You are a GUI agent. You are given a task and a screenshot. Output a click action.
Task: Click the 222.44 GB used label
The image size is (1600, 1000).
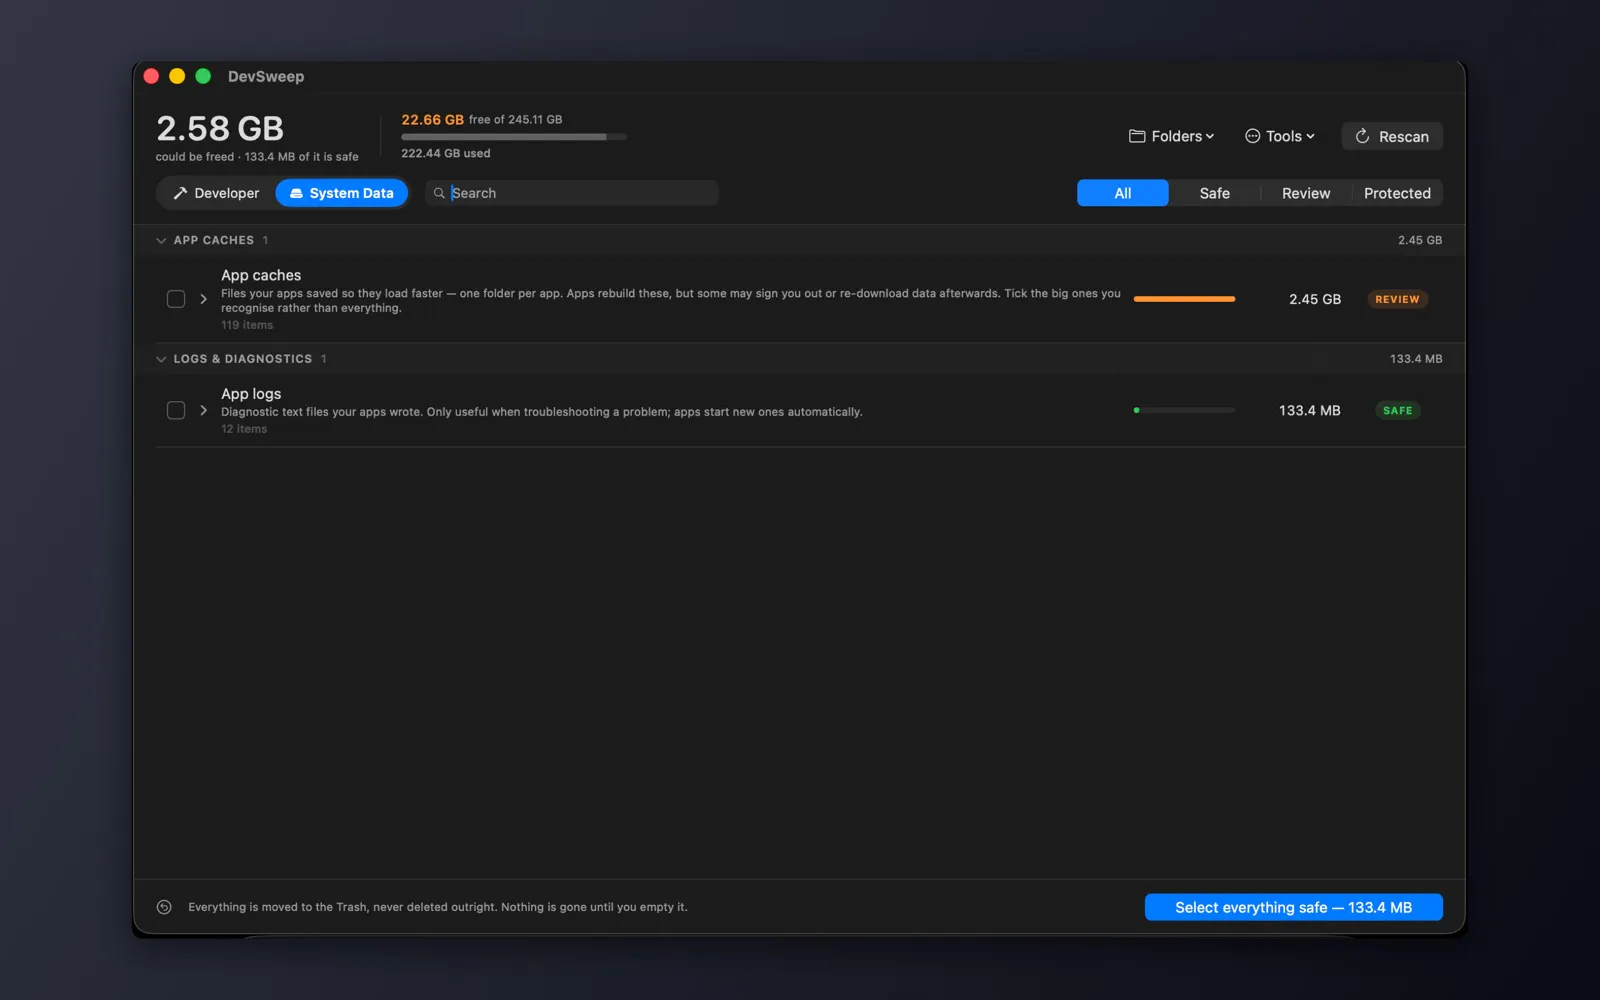tap(446, 153)
